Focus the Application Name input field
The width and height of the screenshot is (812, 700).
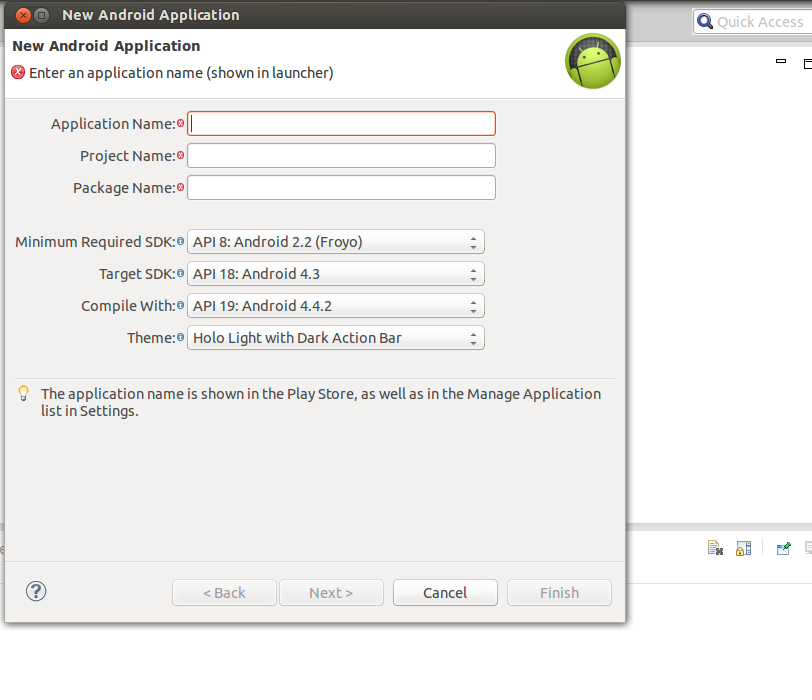(x=341, y=124)
